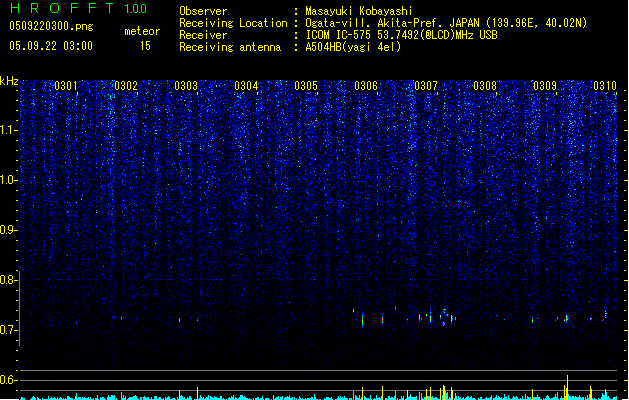Image resolution: width=629 pixels, height=400 pixels.
Task: Click antenna text A504HB(yagi 4el)
Action: click(x=353, y=47)
